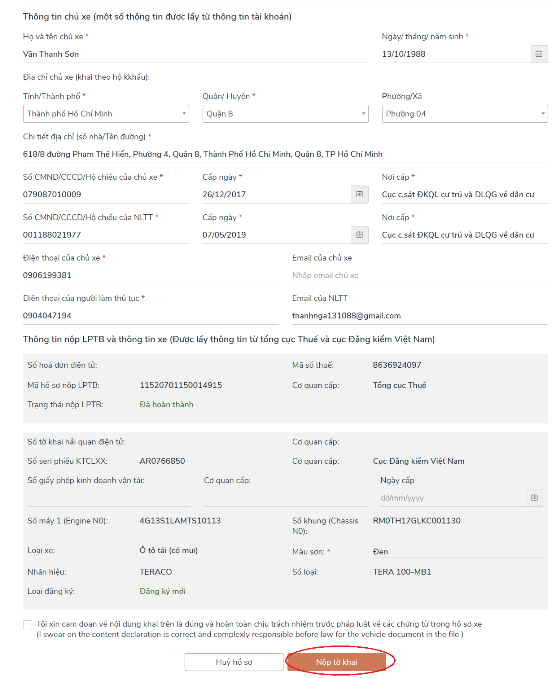Select the NLTT phone number field
The height and width of the screenshot is (678, 560).
point(151,316)
